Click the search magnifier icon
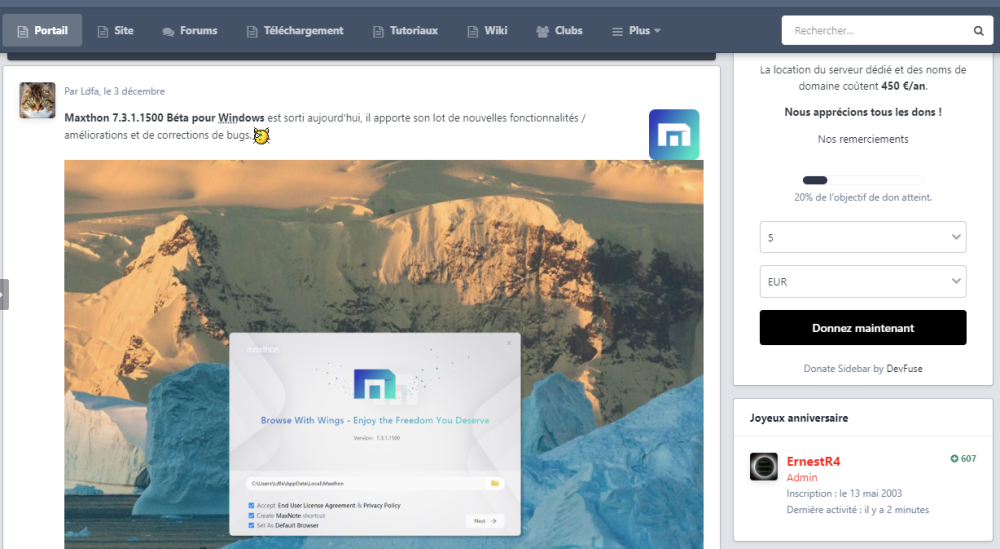Image resolution: width=1000 pixels, height=549 pixels. click(x=978, y=31)
